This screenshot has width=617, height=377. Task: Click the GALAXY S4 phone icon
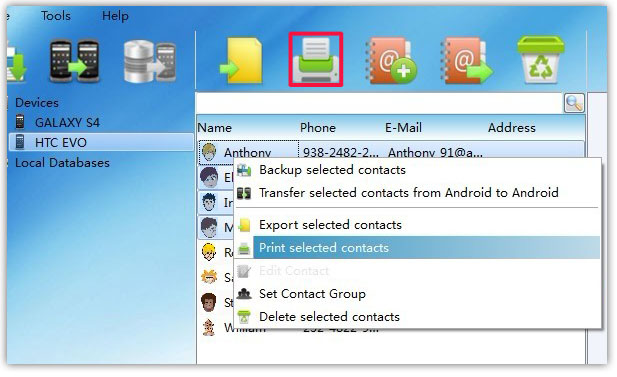(20, 122)
